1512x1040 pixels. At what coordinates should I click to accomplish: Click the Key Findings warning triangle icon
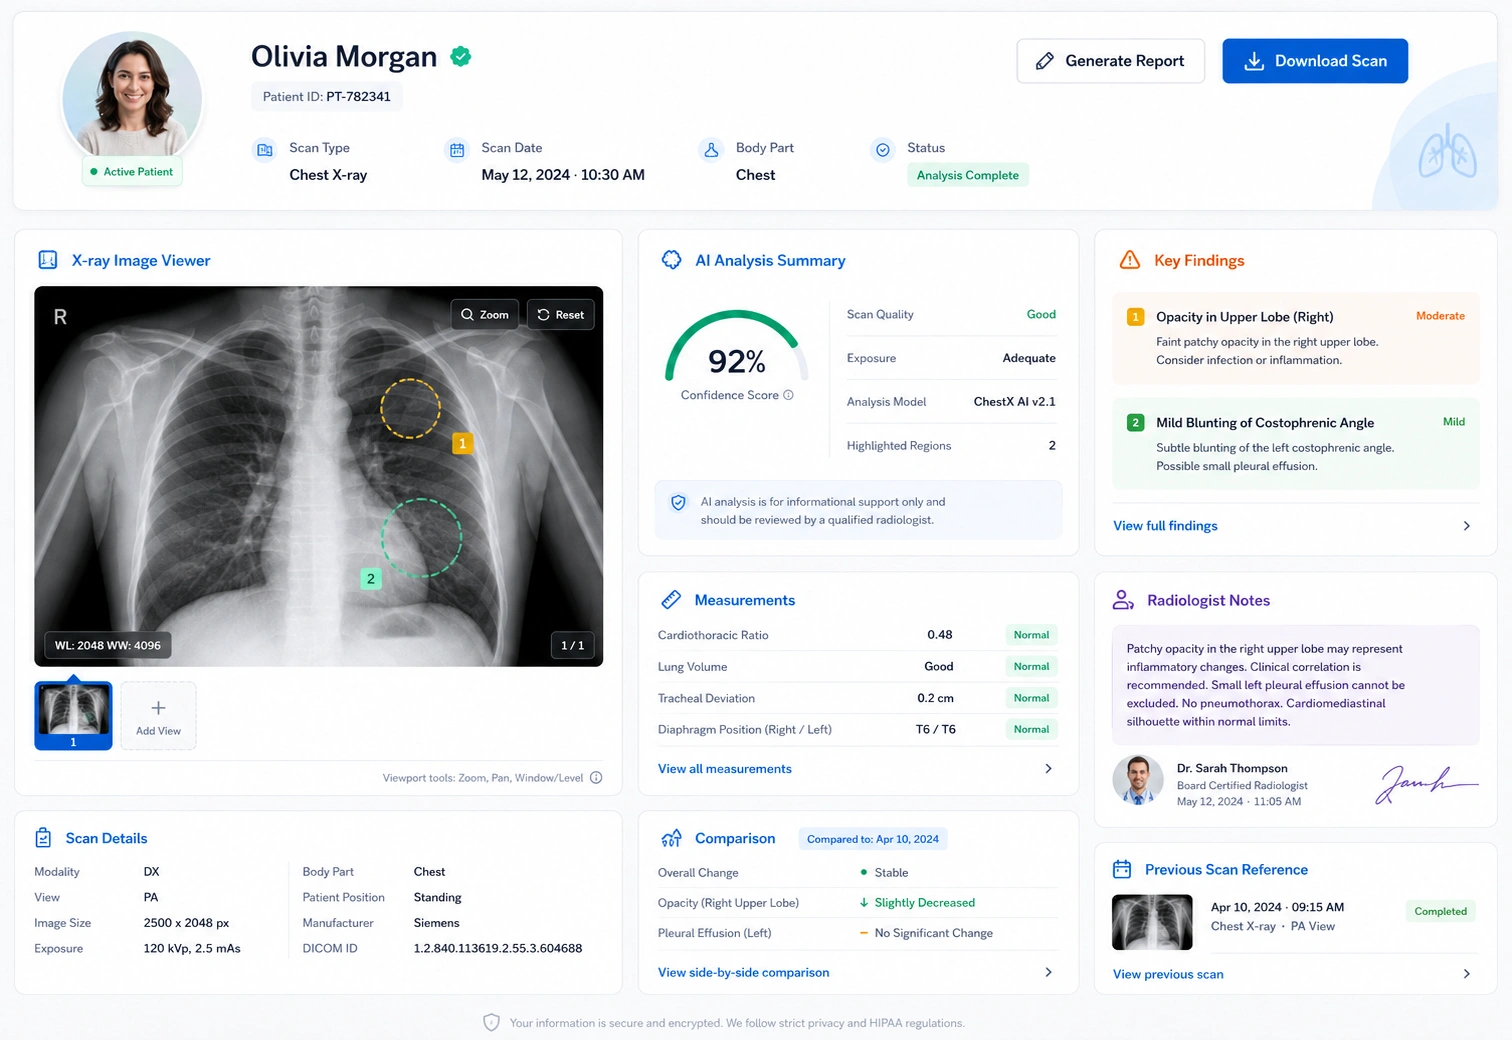point(1130,260)
